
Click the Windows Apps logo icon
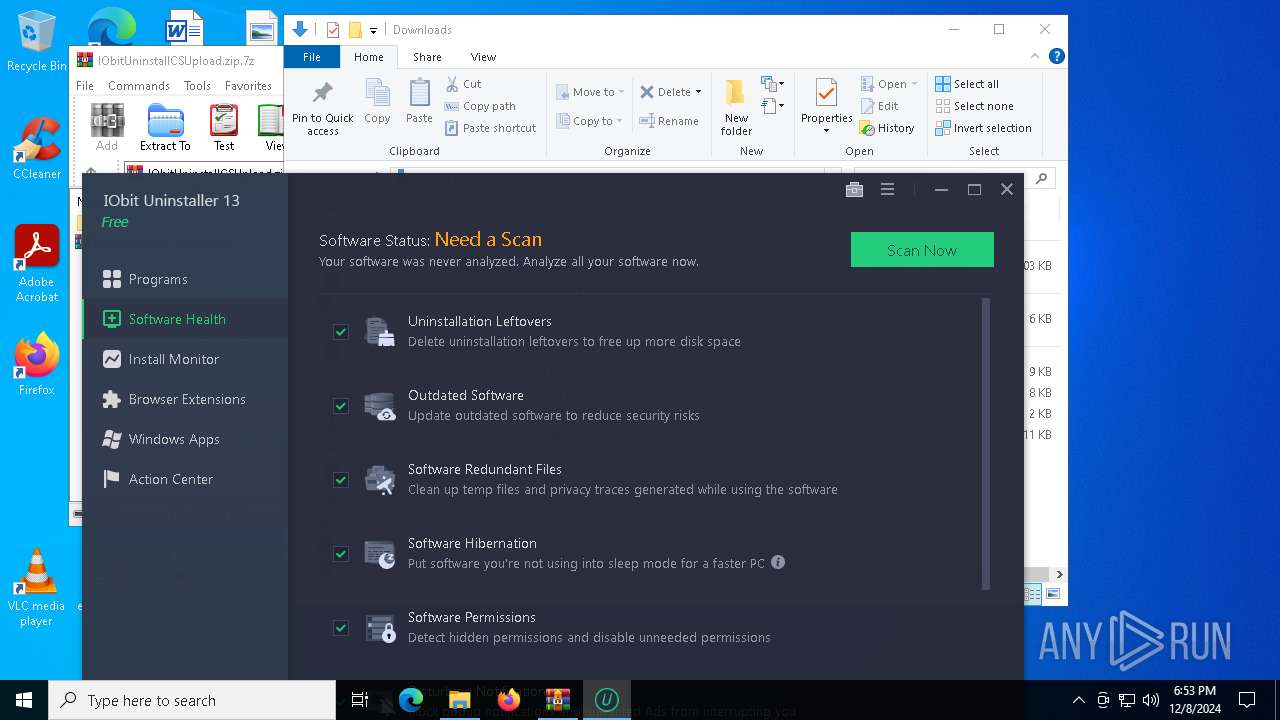point(111,439)
